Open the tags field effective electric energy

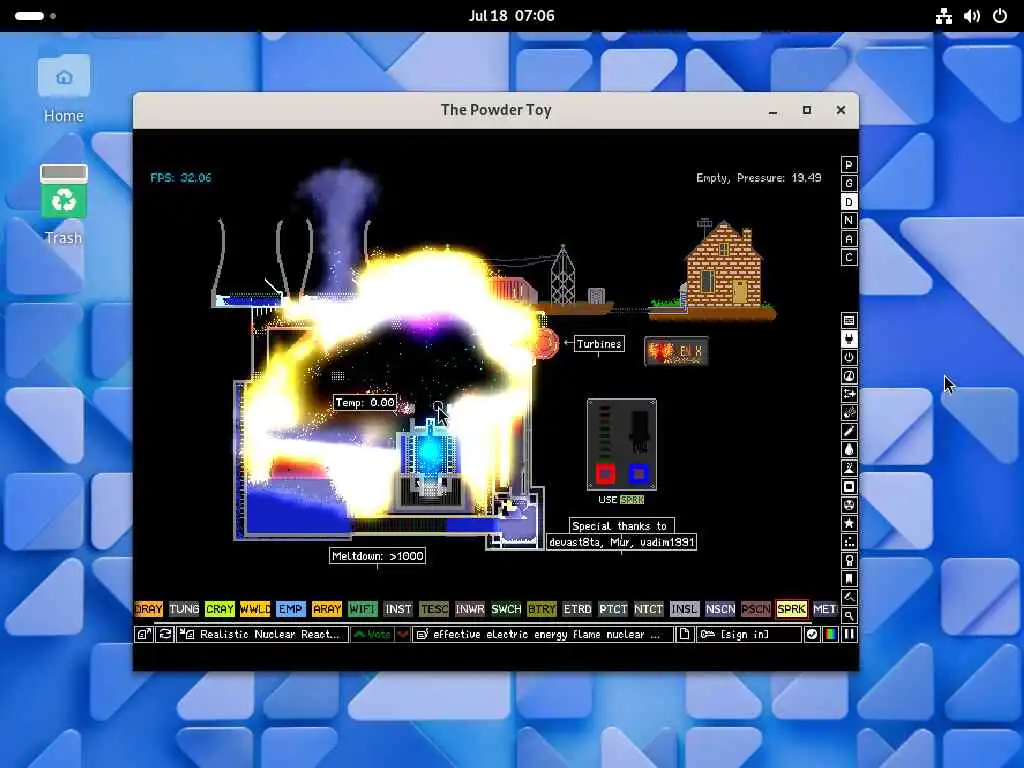point(543,634)
